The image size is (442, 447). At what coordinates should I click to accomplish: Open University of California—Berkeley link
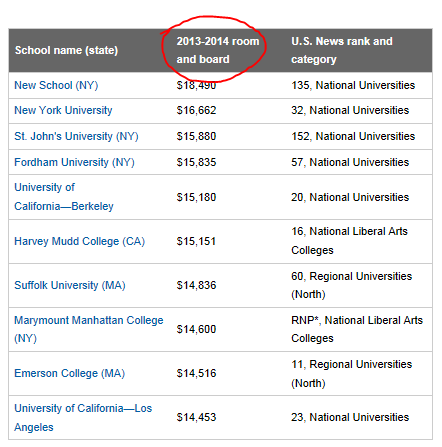[64, 197]
